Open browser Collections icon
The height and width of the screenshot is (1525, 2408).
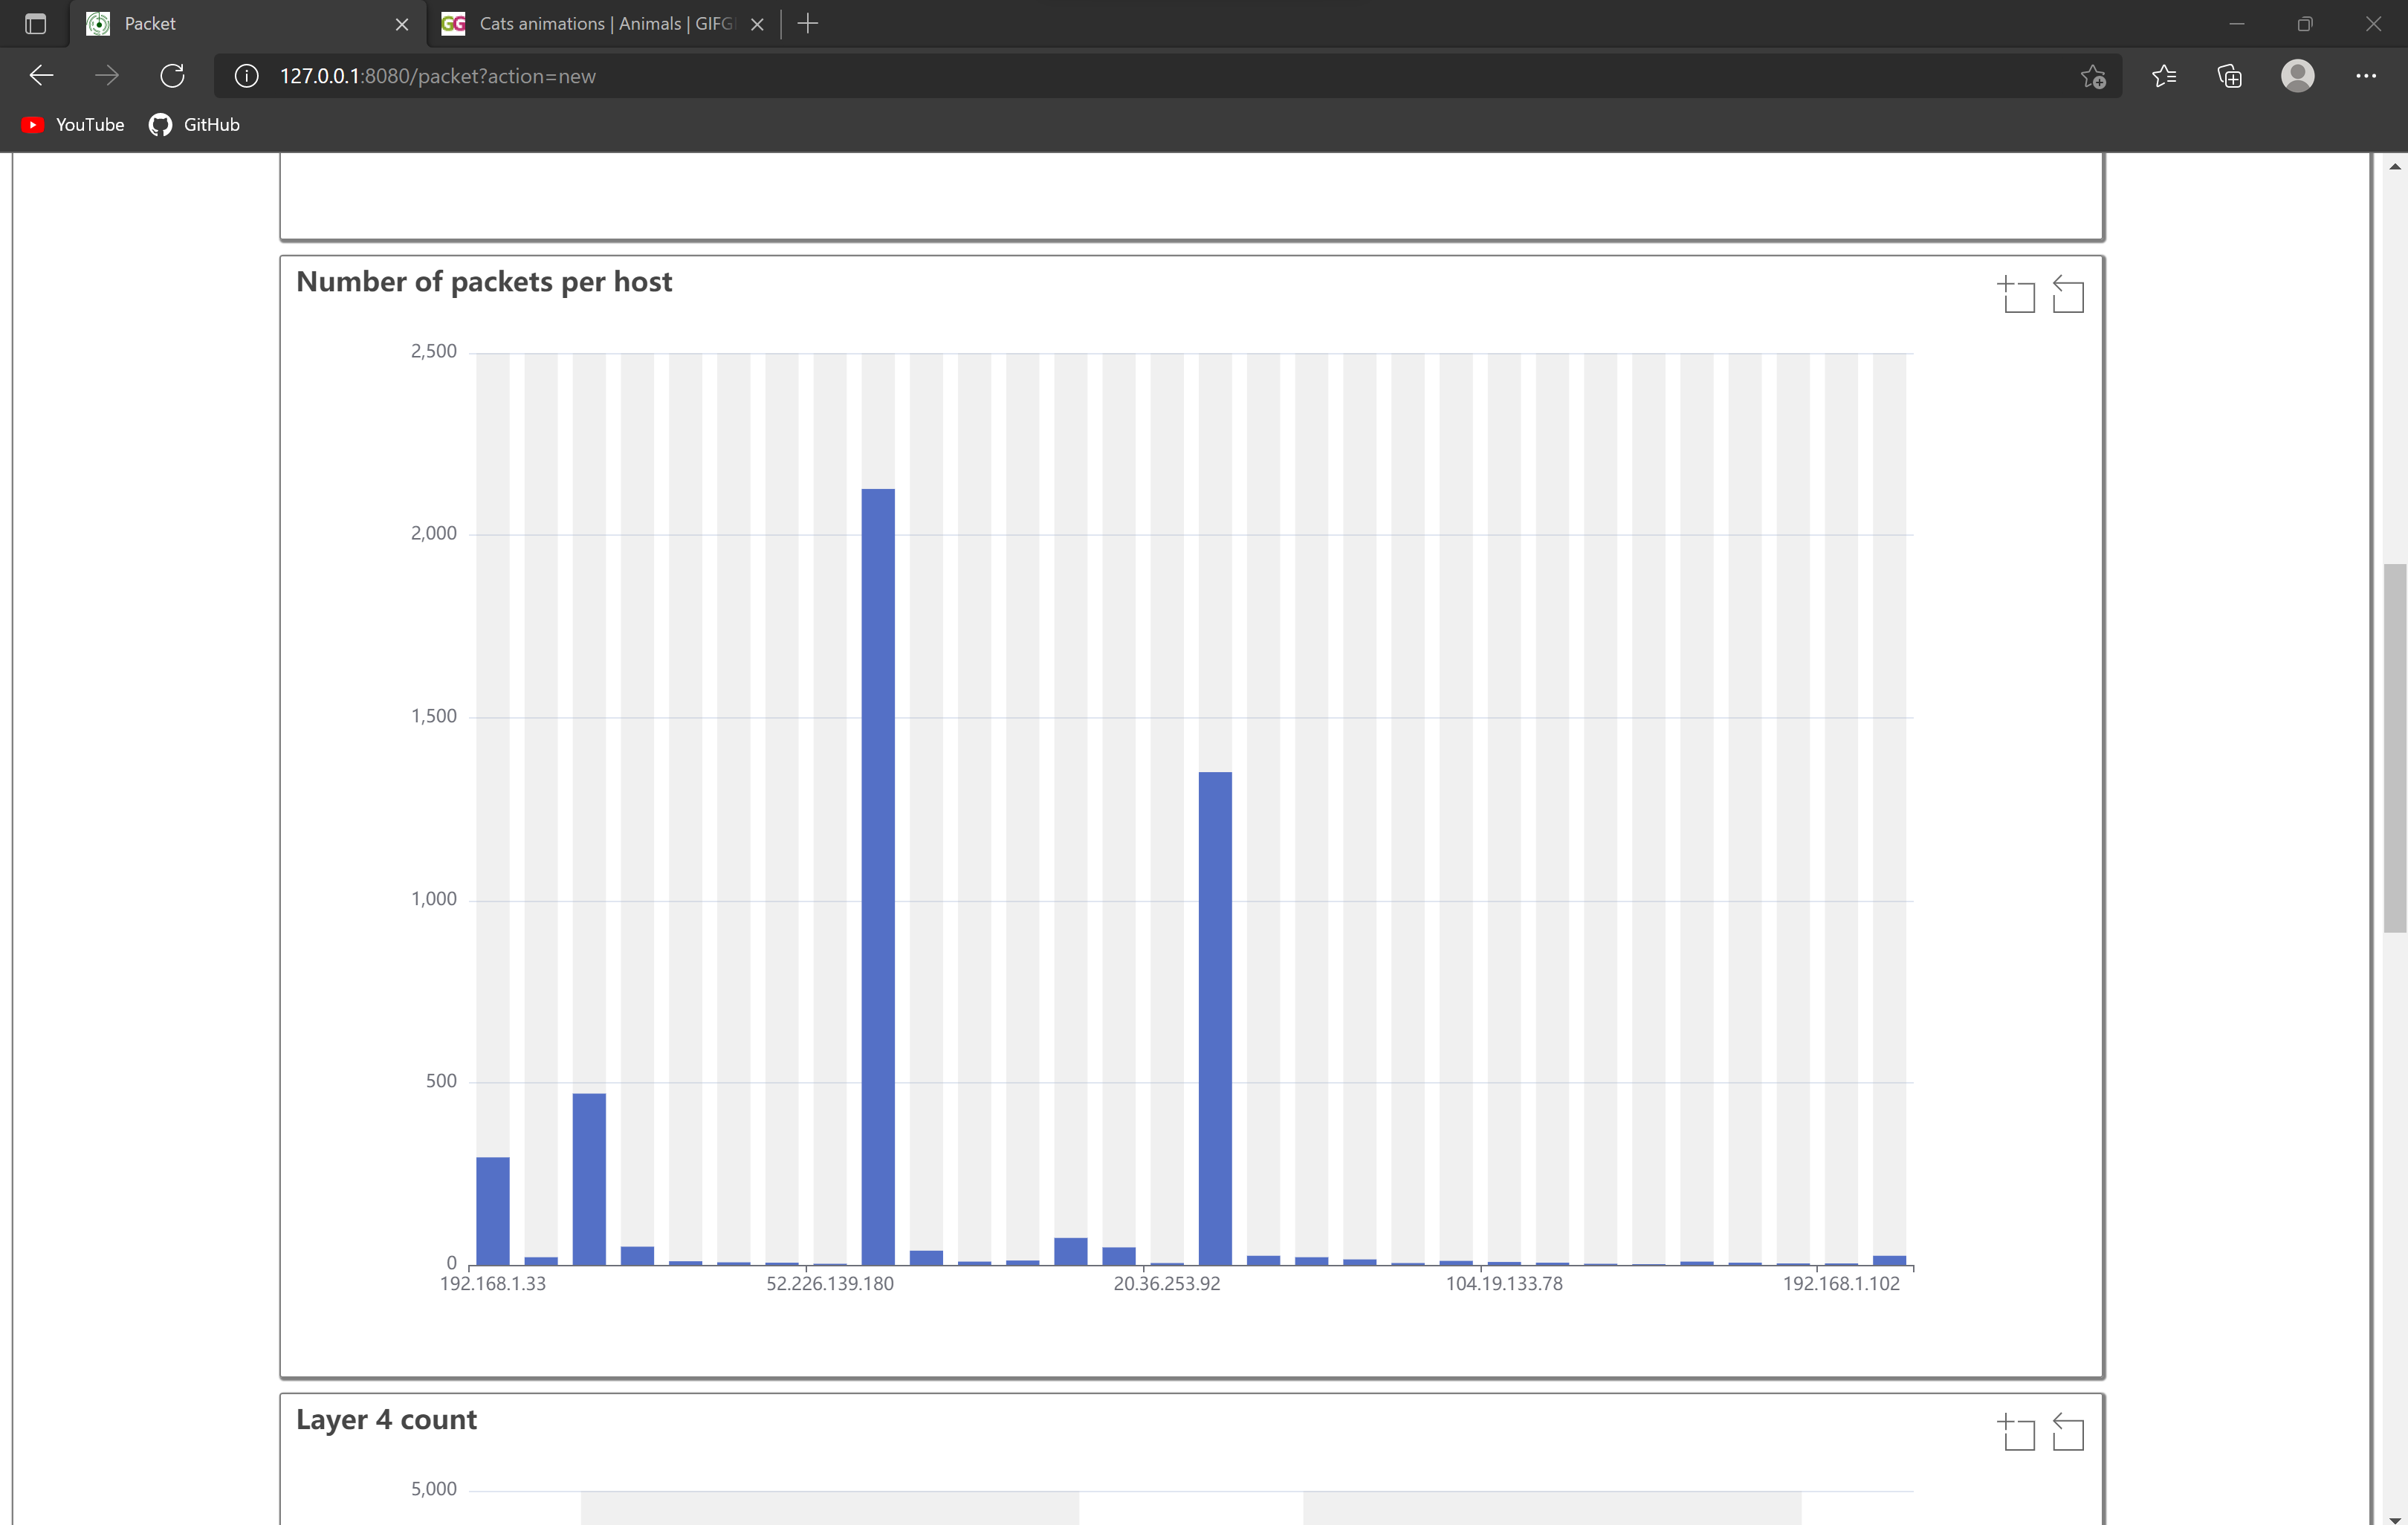tap(2229, 76)
